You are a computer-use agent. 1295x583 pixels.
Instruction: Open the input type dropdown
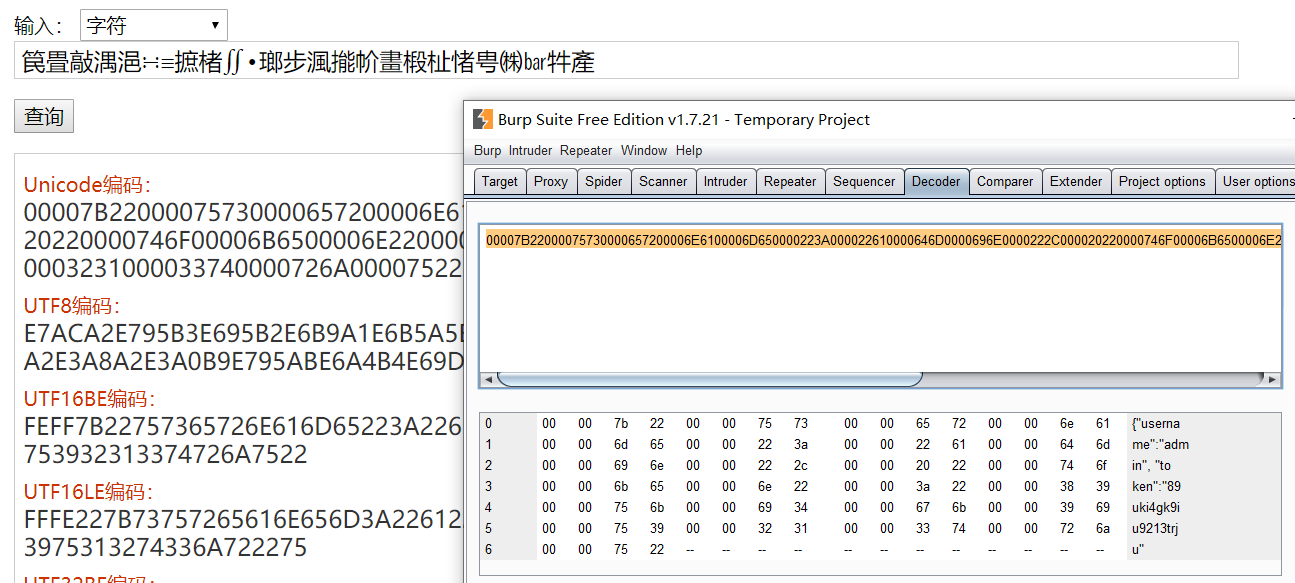pyautogui.click(x=153, y=25)
